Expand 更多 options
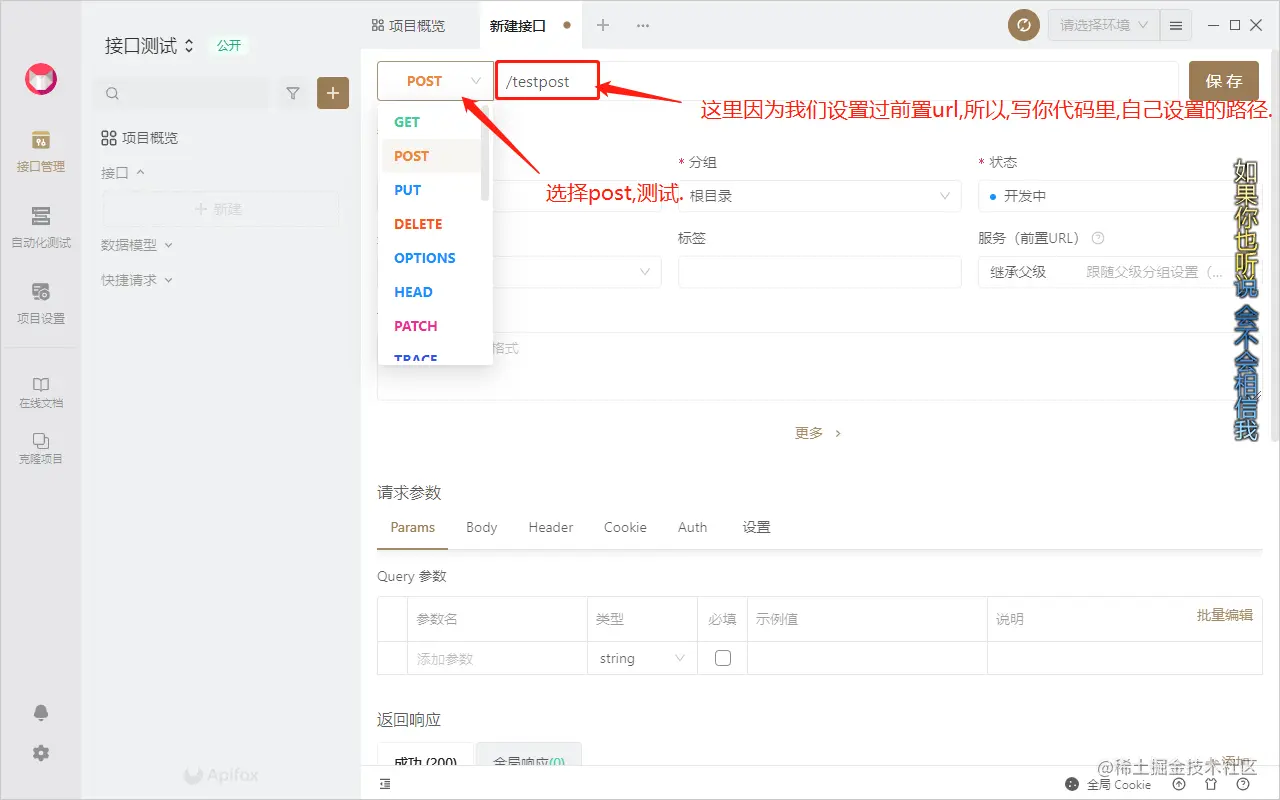Viewport: 1280px width, 800px height. coord(819,433)
